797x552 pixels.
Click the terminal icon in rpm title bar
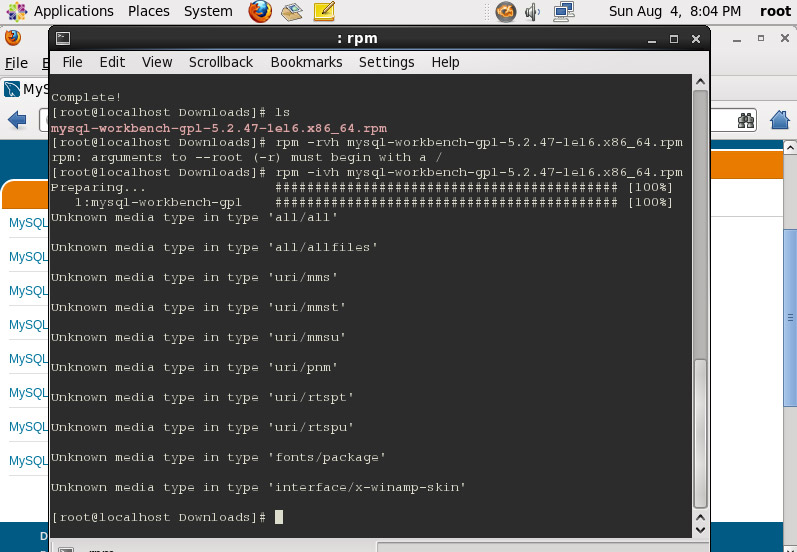(63, 38)
